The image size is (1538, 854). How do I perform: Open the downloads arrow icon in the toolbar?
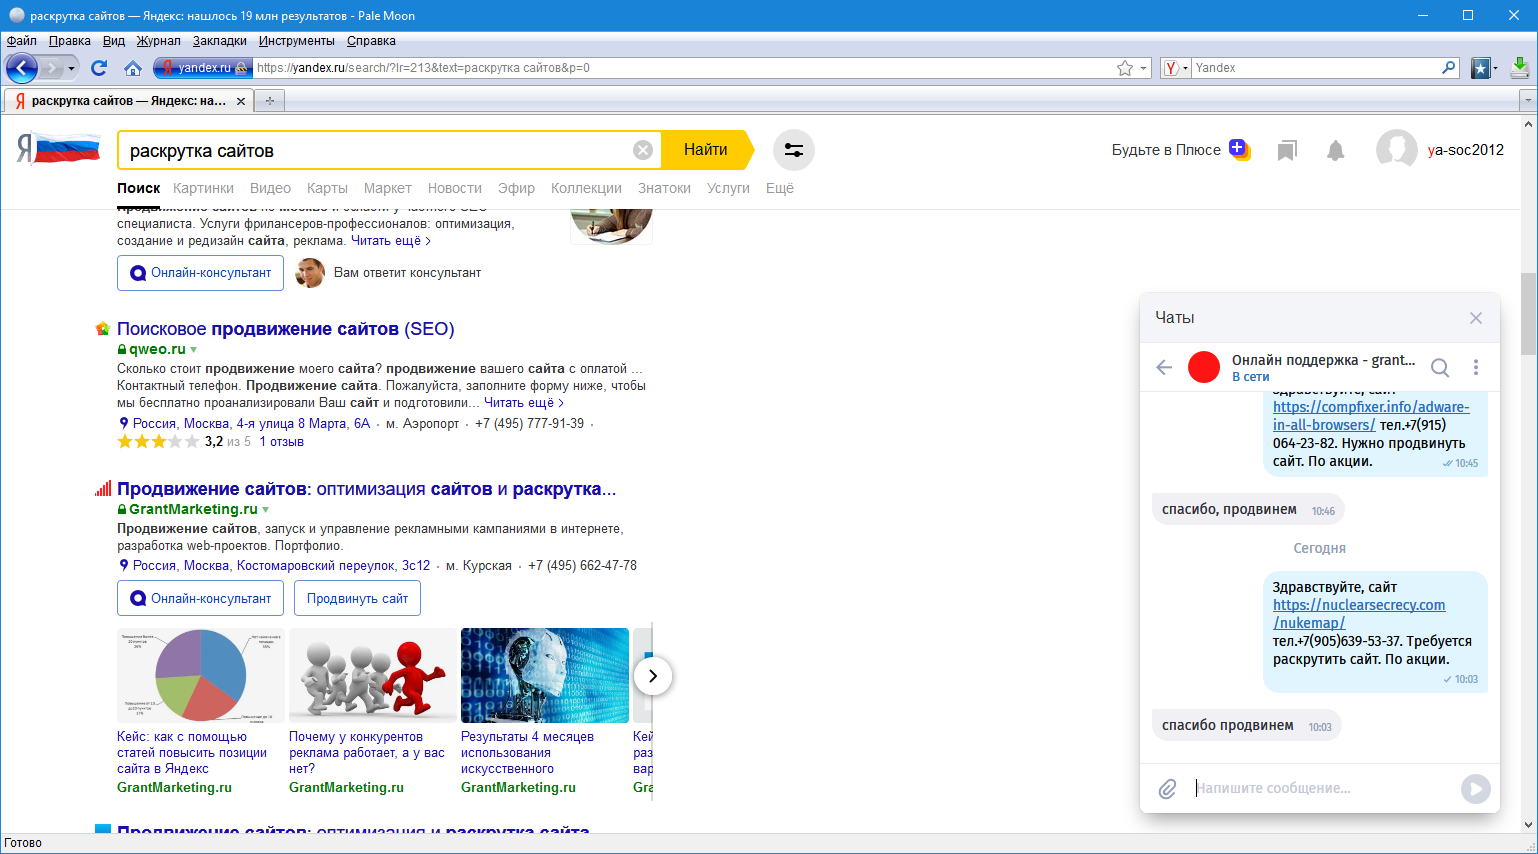1519,68
